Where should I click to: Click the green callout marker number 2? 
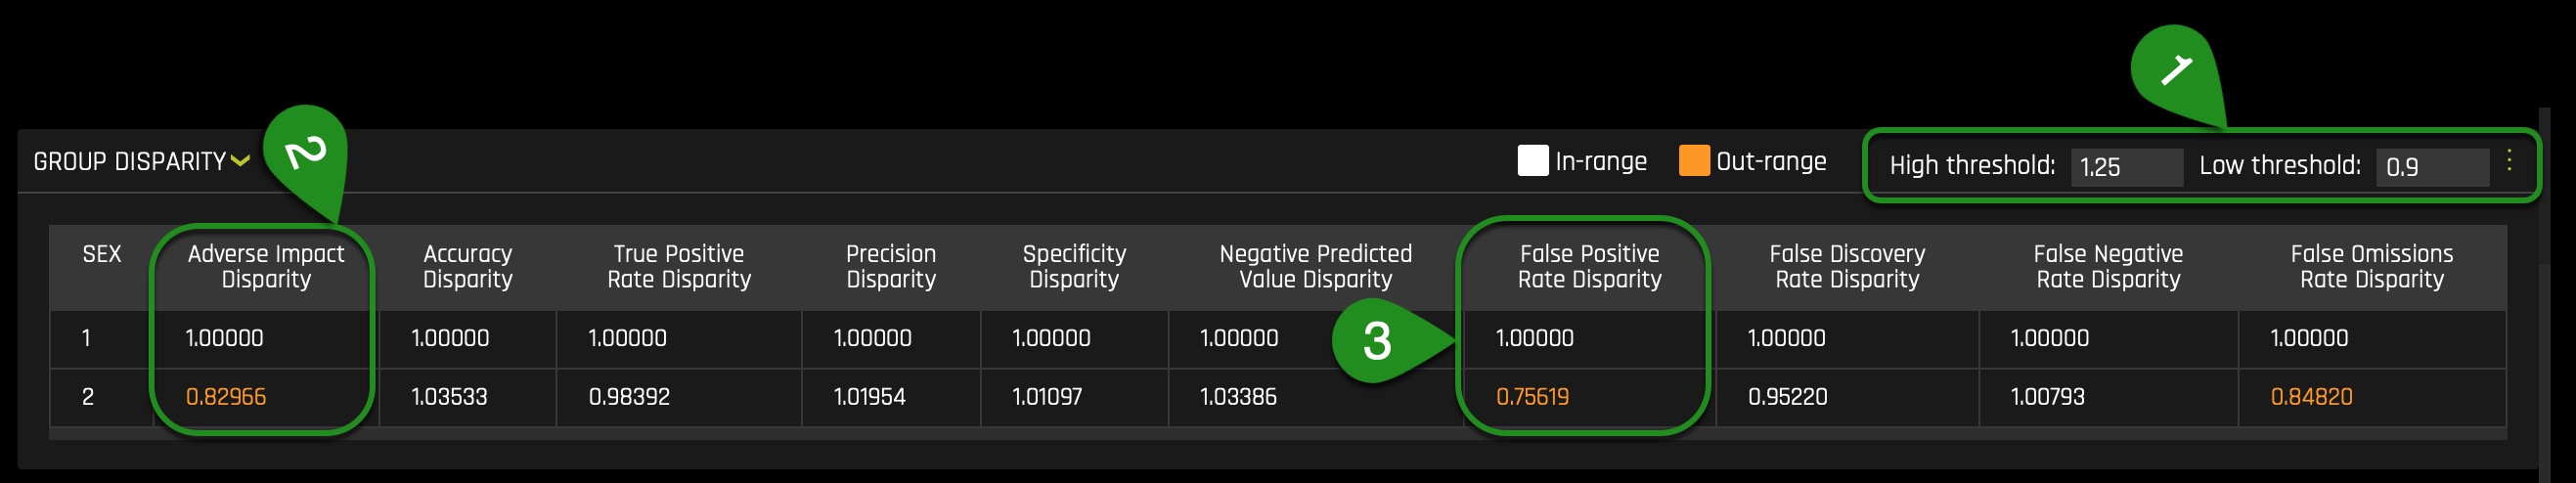pos(306,152)
